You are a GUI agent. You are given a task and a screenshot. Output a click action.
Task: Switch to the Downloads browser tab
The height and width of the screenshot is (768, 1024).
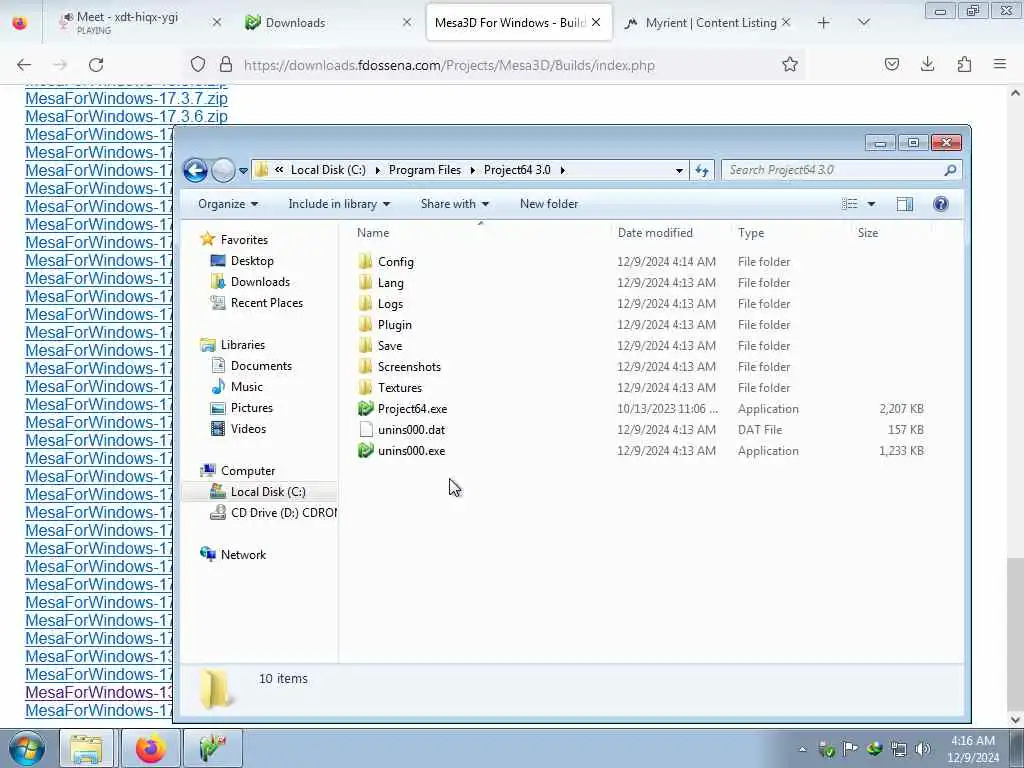[x=328, y=22]
